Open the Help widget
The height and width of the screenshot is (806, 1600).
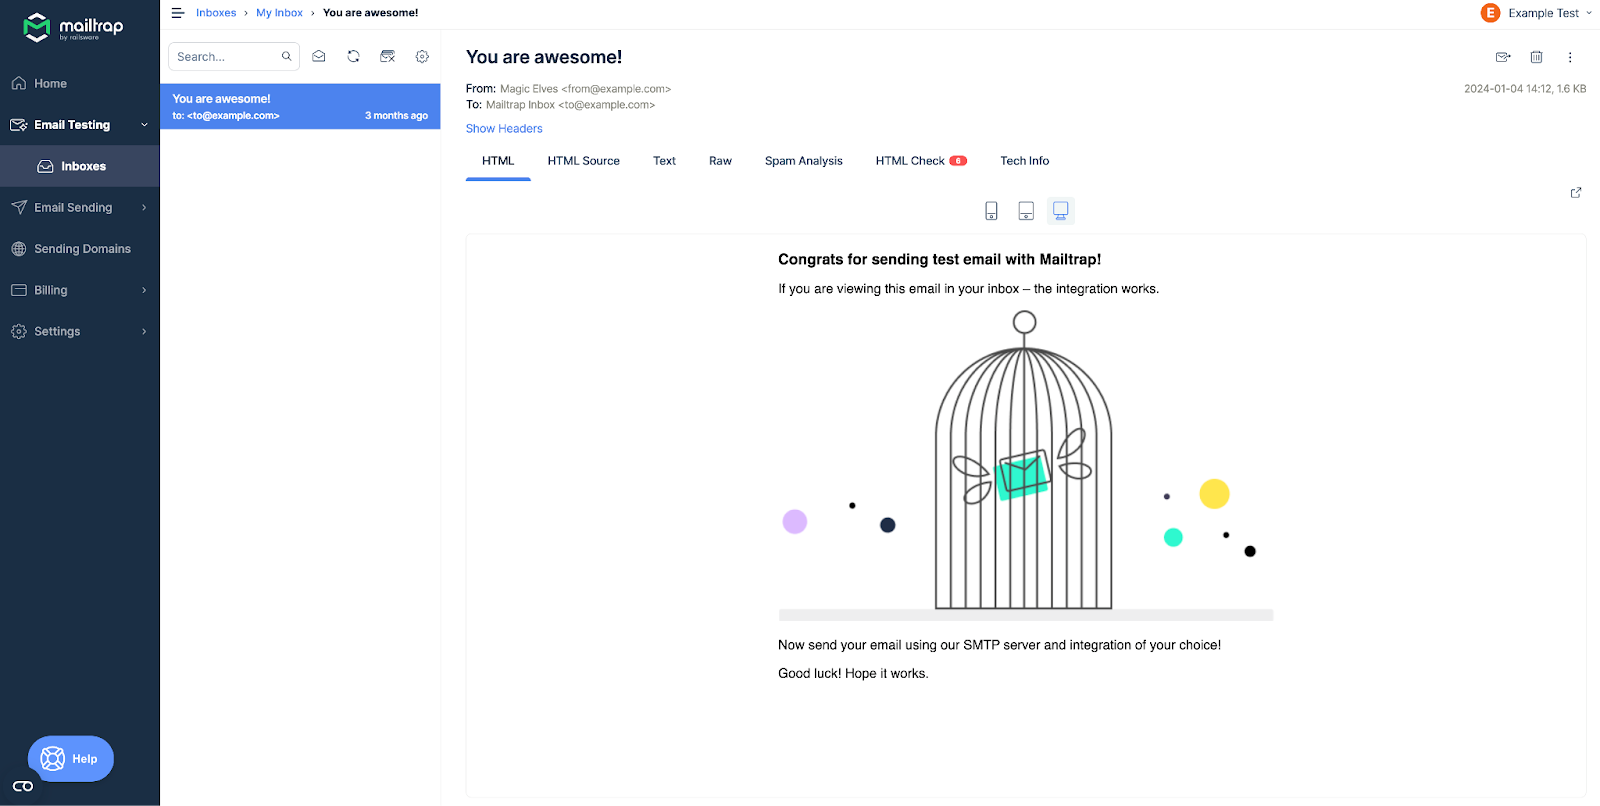coord(70,758)
